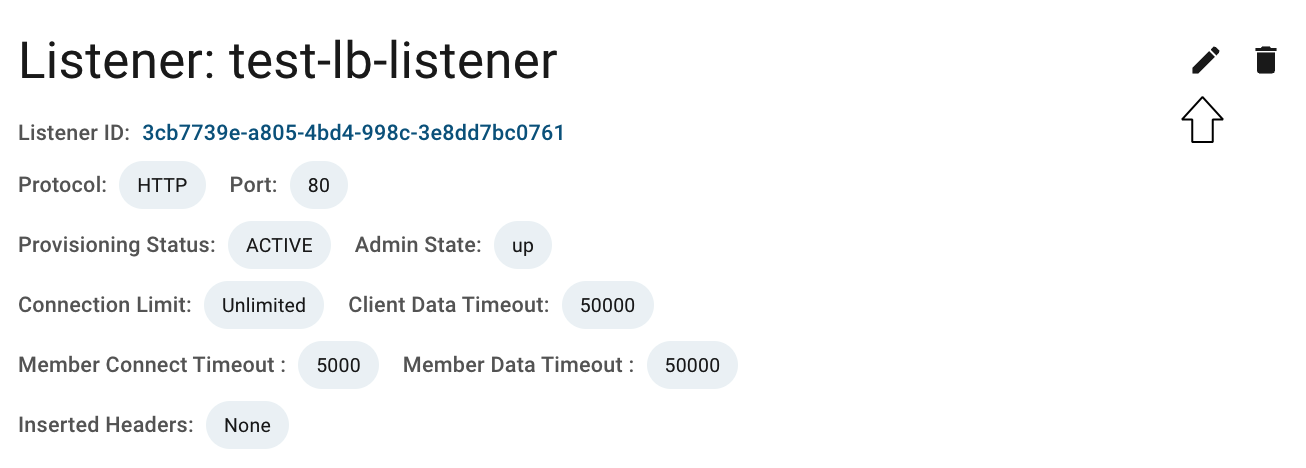Screen dimensions: 1306x468
Task: Click the Inserted Headers label
Action: 106,425
